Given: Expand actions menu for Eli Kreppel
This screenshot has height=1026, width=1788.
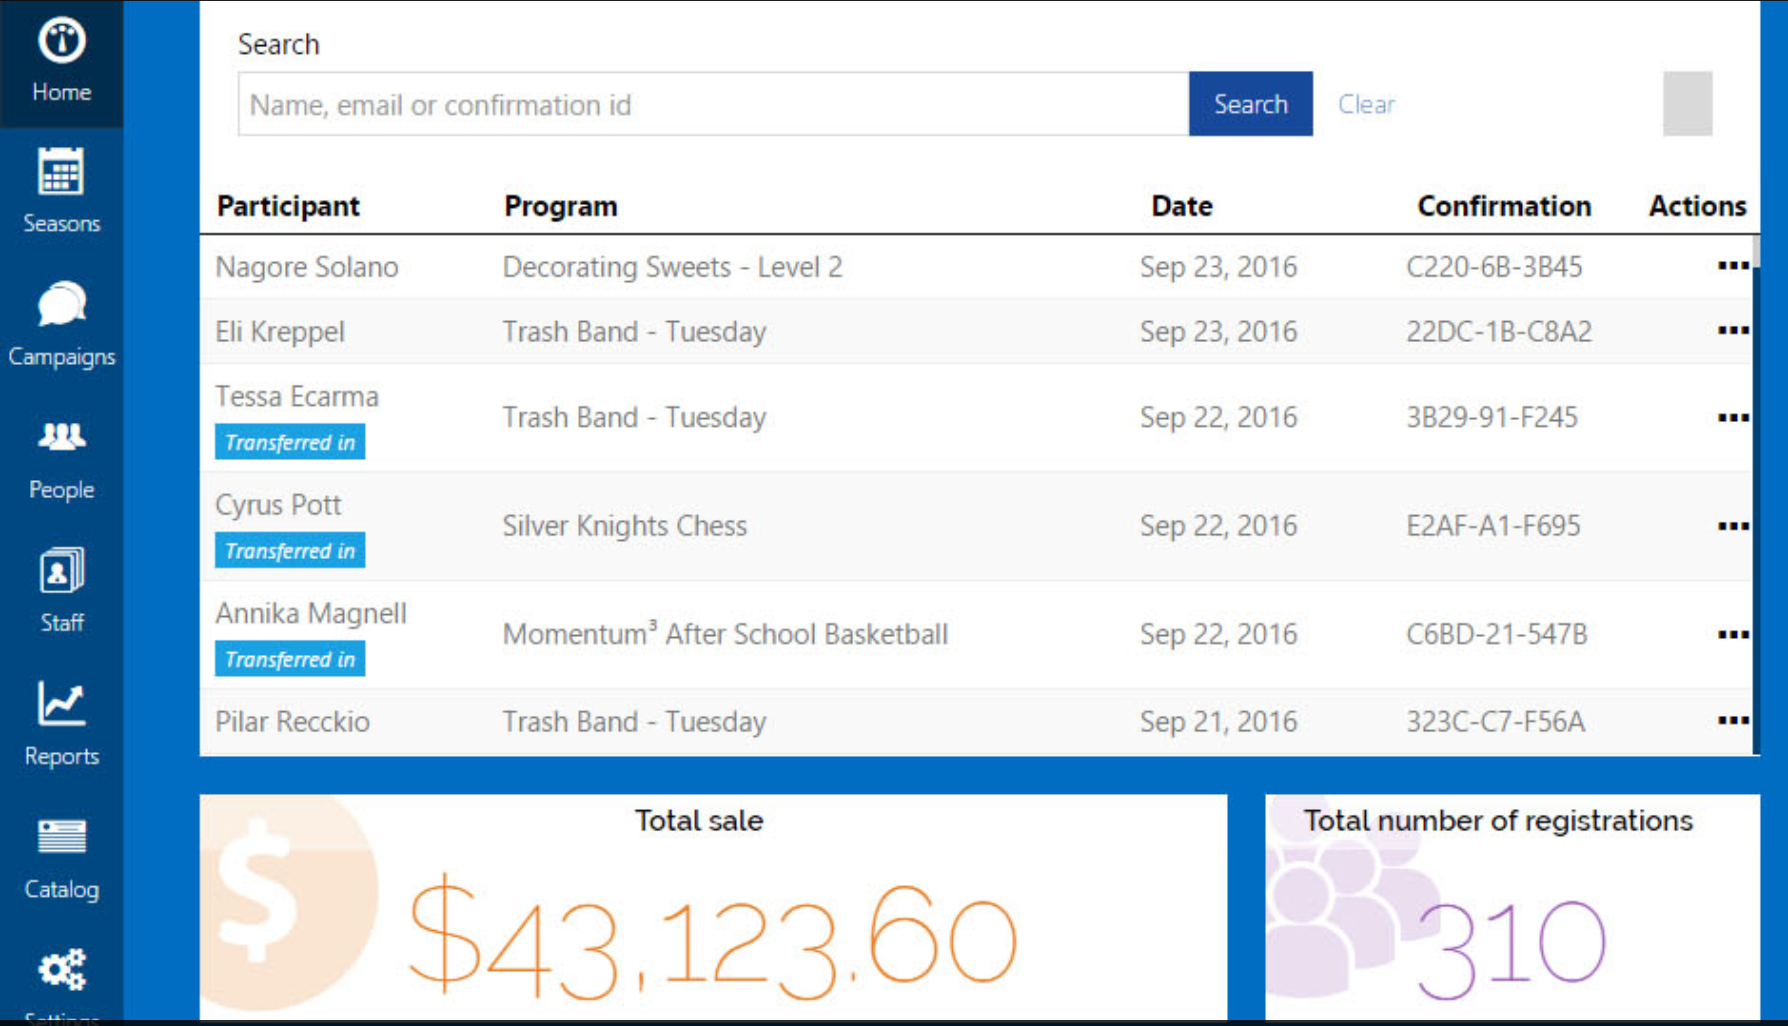Looking at the screenshot, I should tap(1732, 331).
